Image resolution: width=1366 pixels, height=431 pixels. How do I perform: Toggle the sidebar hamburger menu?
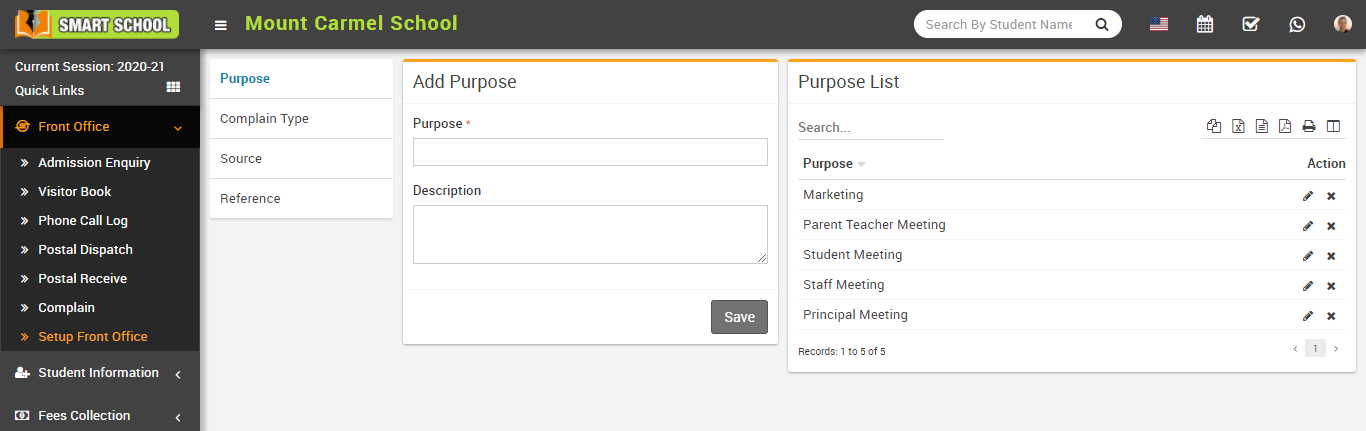[x=221, y=25]
